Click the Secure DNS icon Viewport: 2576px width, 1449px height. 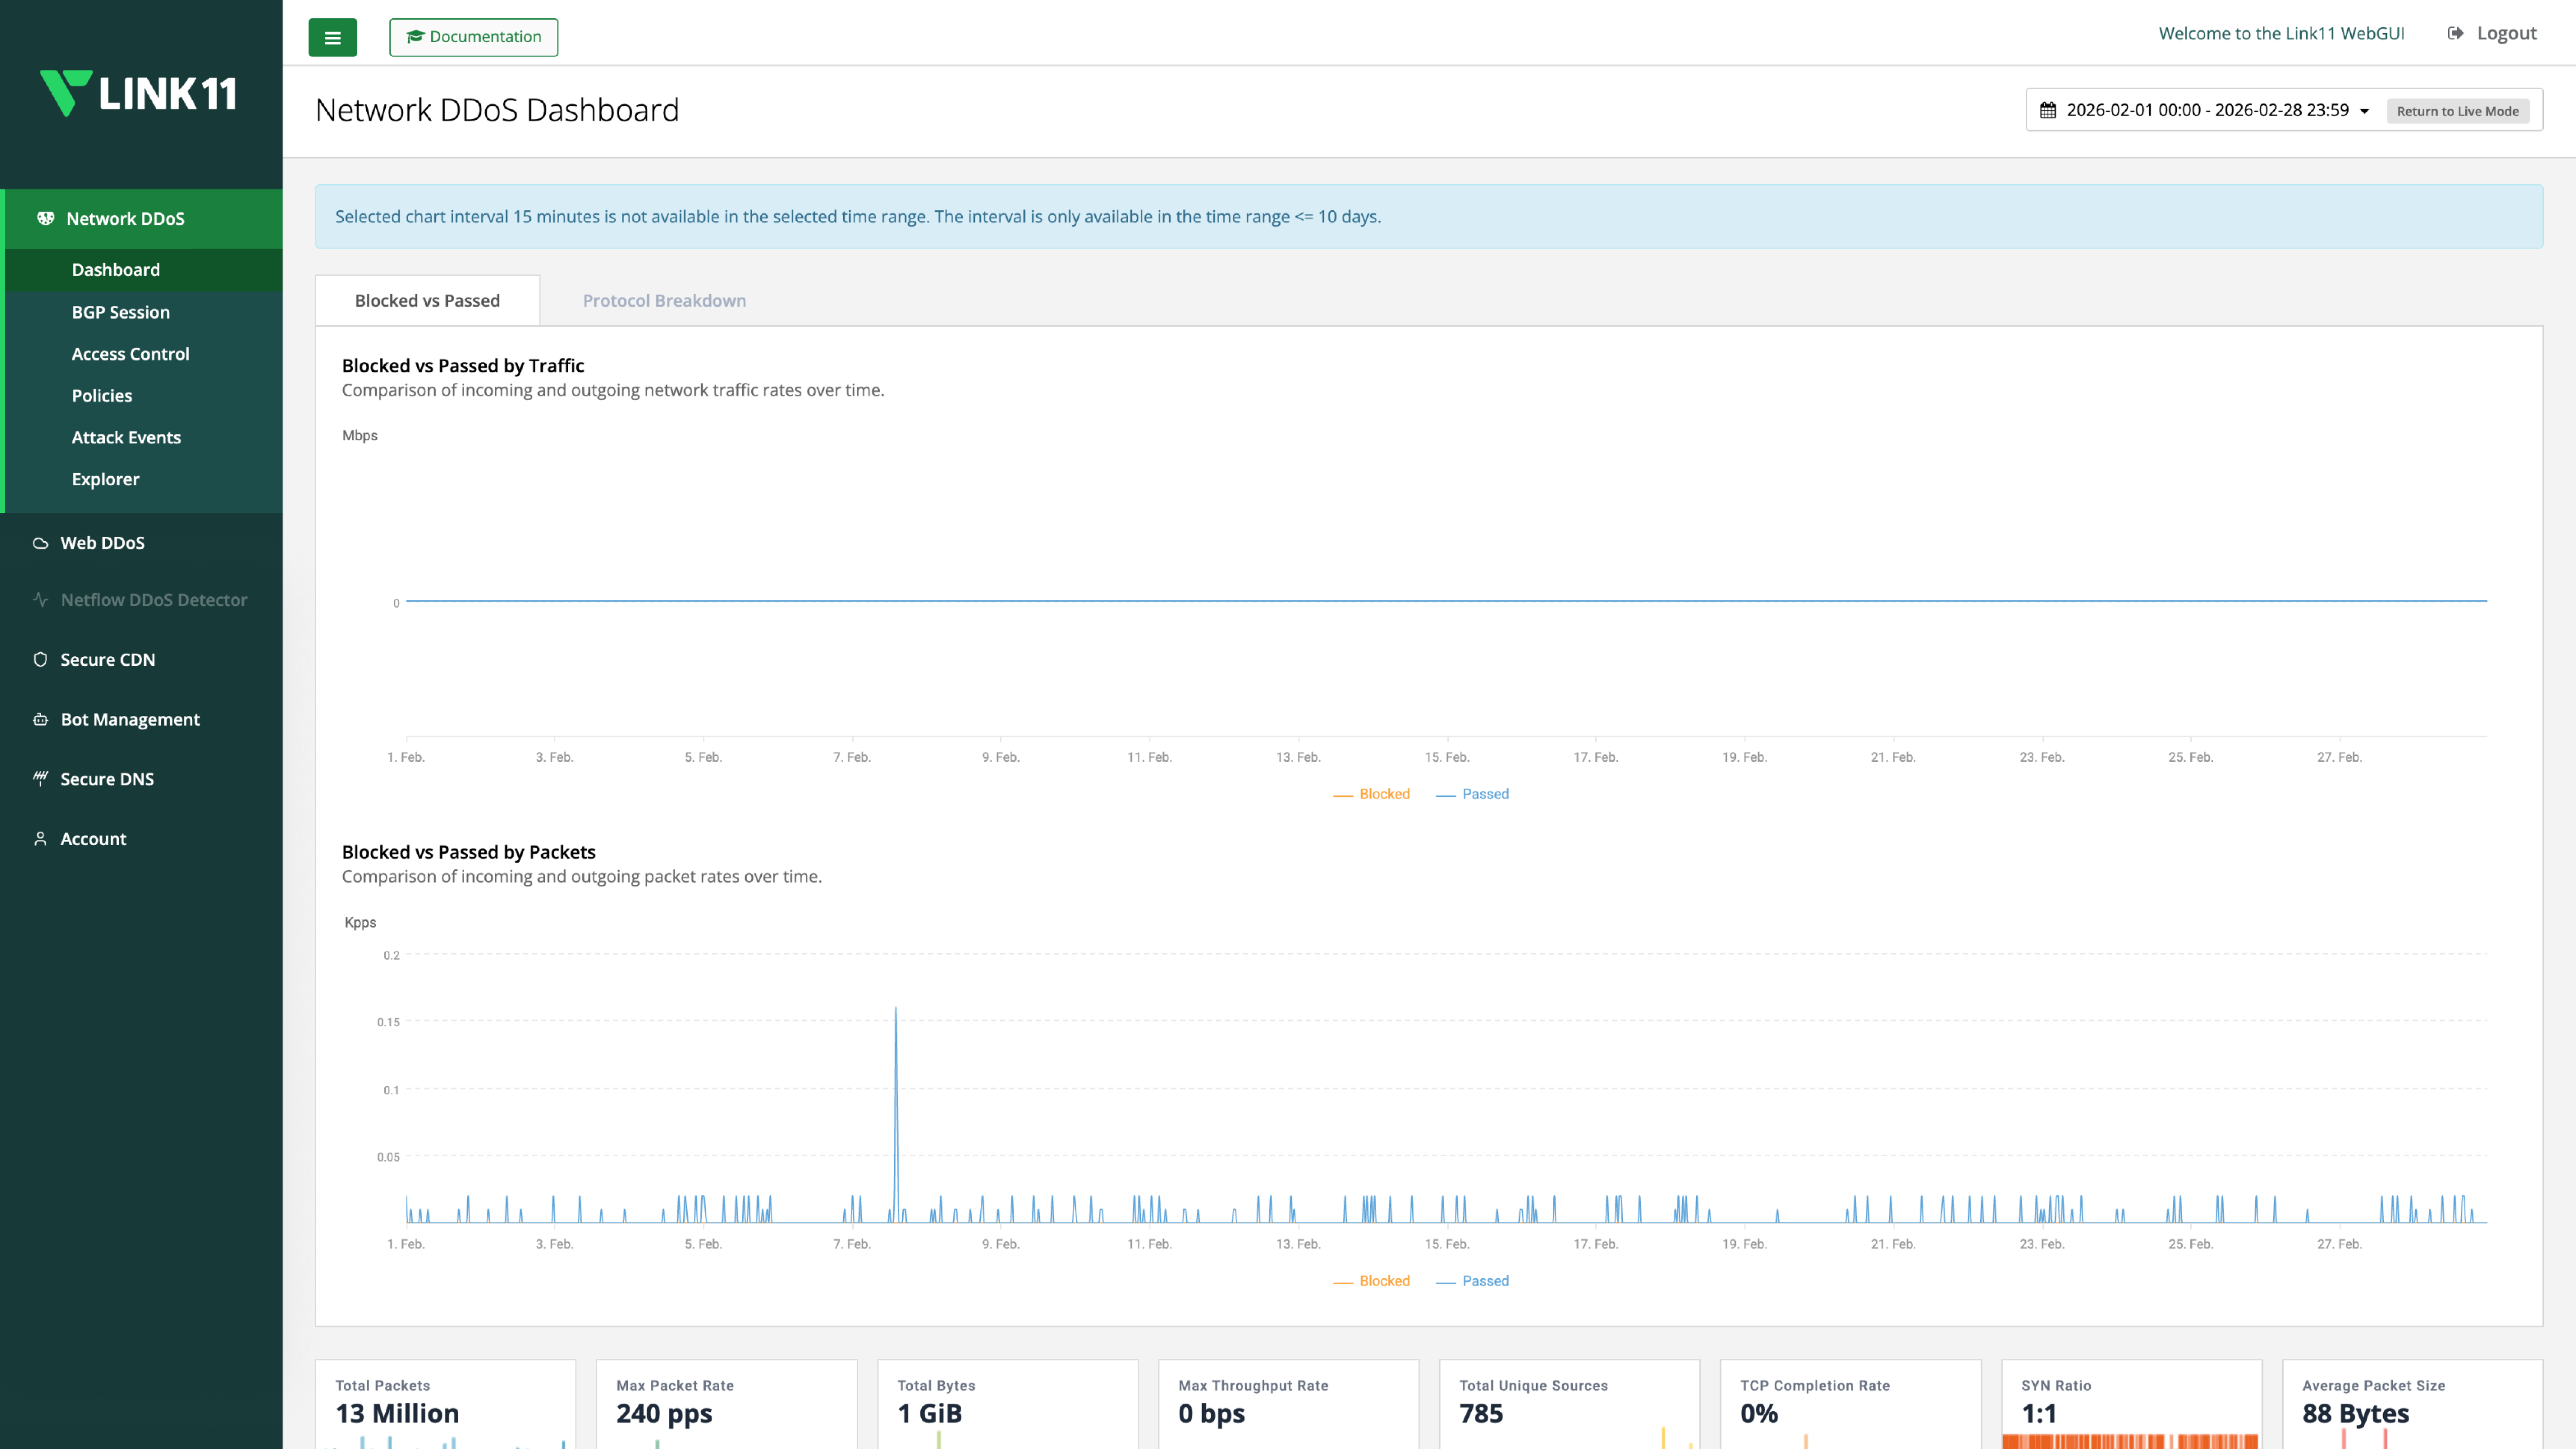[x=40, y=779]
